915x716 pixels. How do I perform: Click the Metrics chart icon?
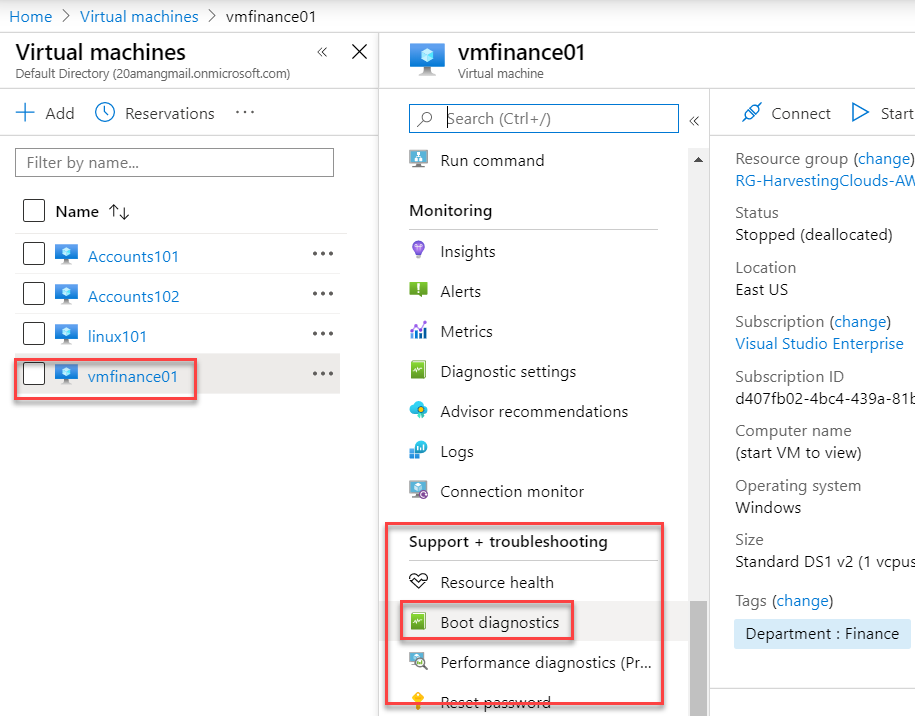click(x=418, y=330)
